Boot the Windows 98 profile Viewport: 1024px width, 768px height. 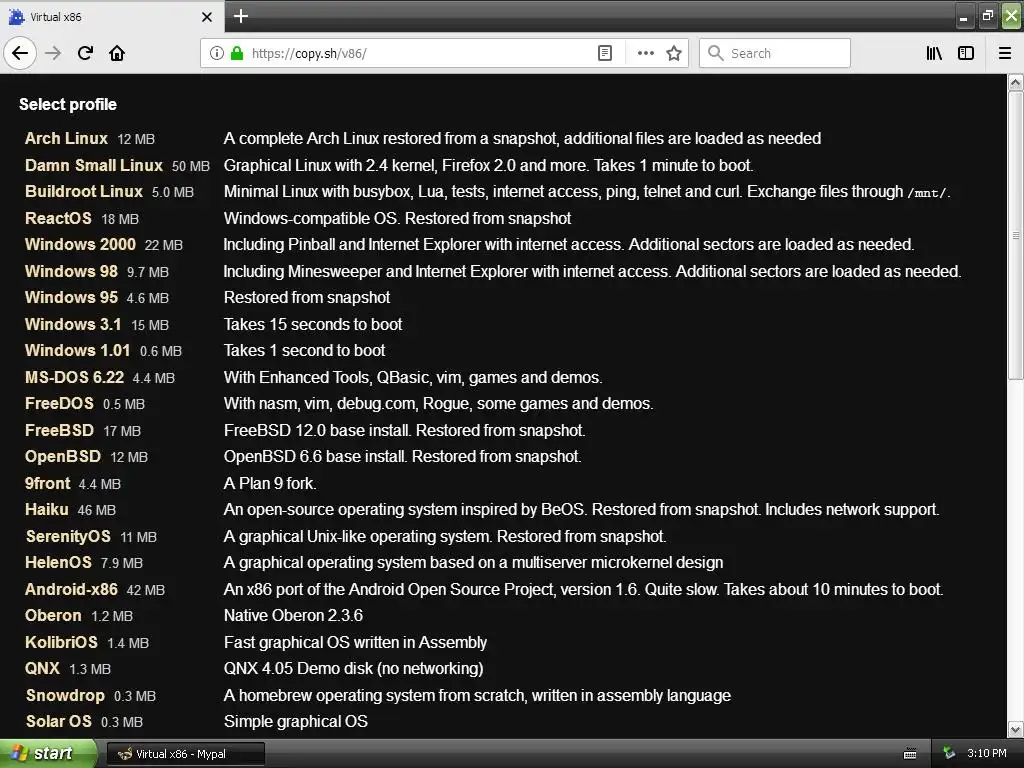click(71, 271)
